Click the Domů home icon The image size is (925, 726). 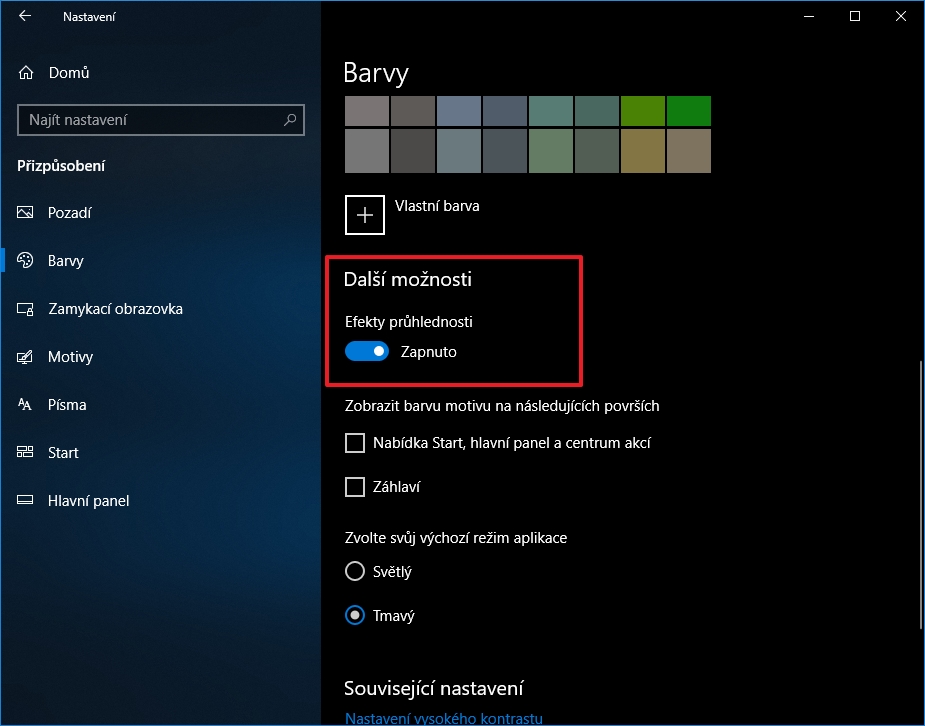[x=25, y=73]
